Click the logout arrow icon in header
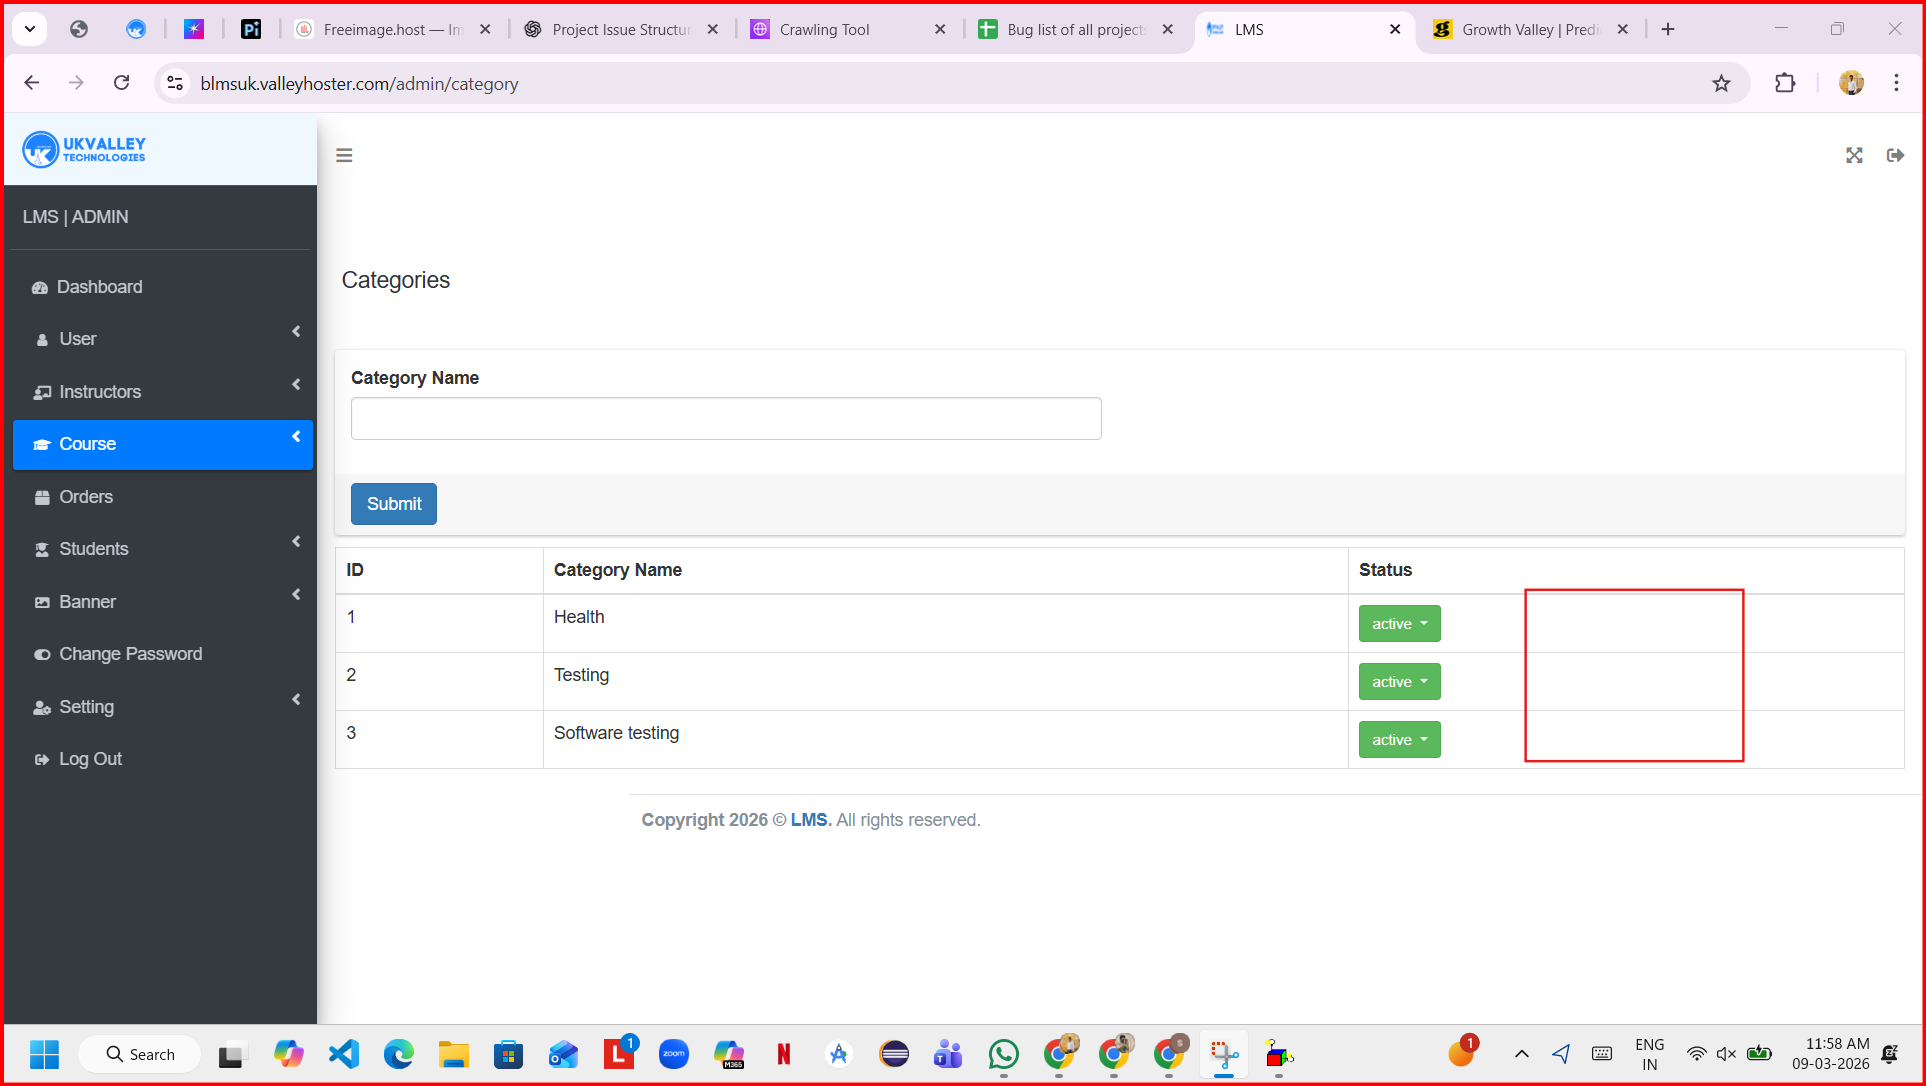Image resolution: width=1926 pixels, height=1086 pixels. tap(1895, 155)
